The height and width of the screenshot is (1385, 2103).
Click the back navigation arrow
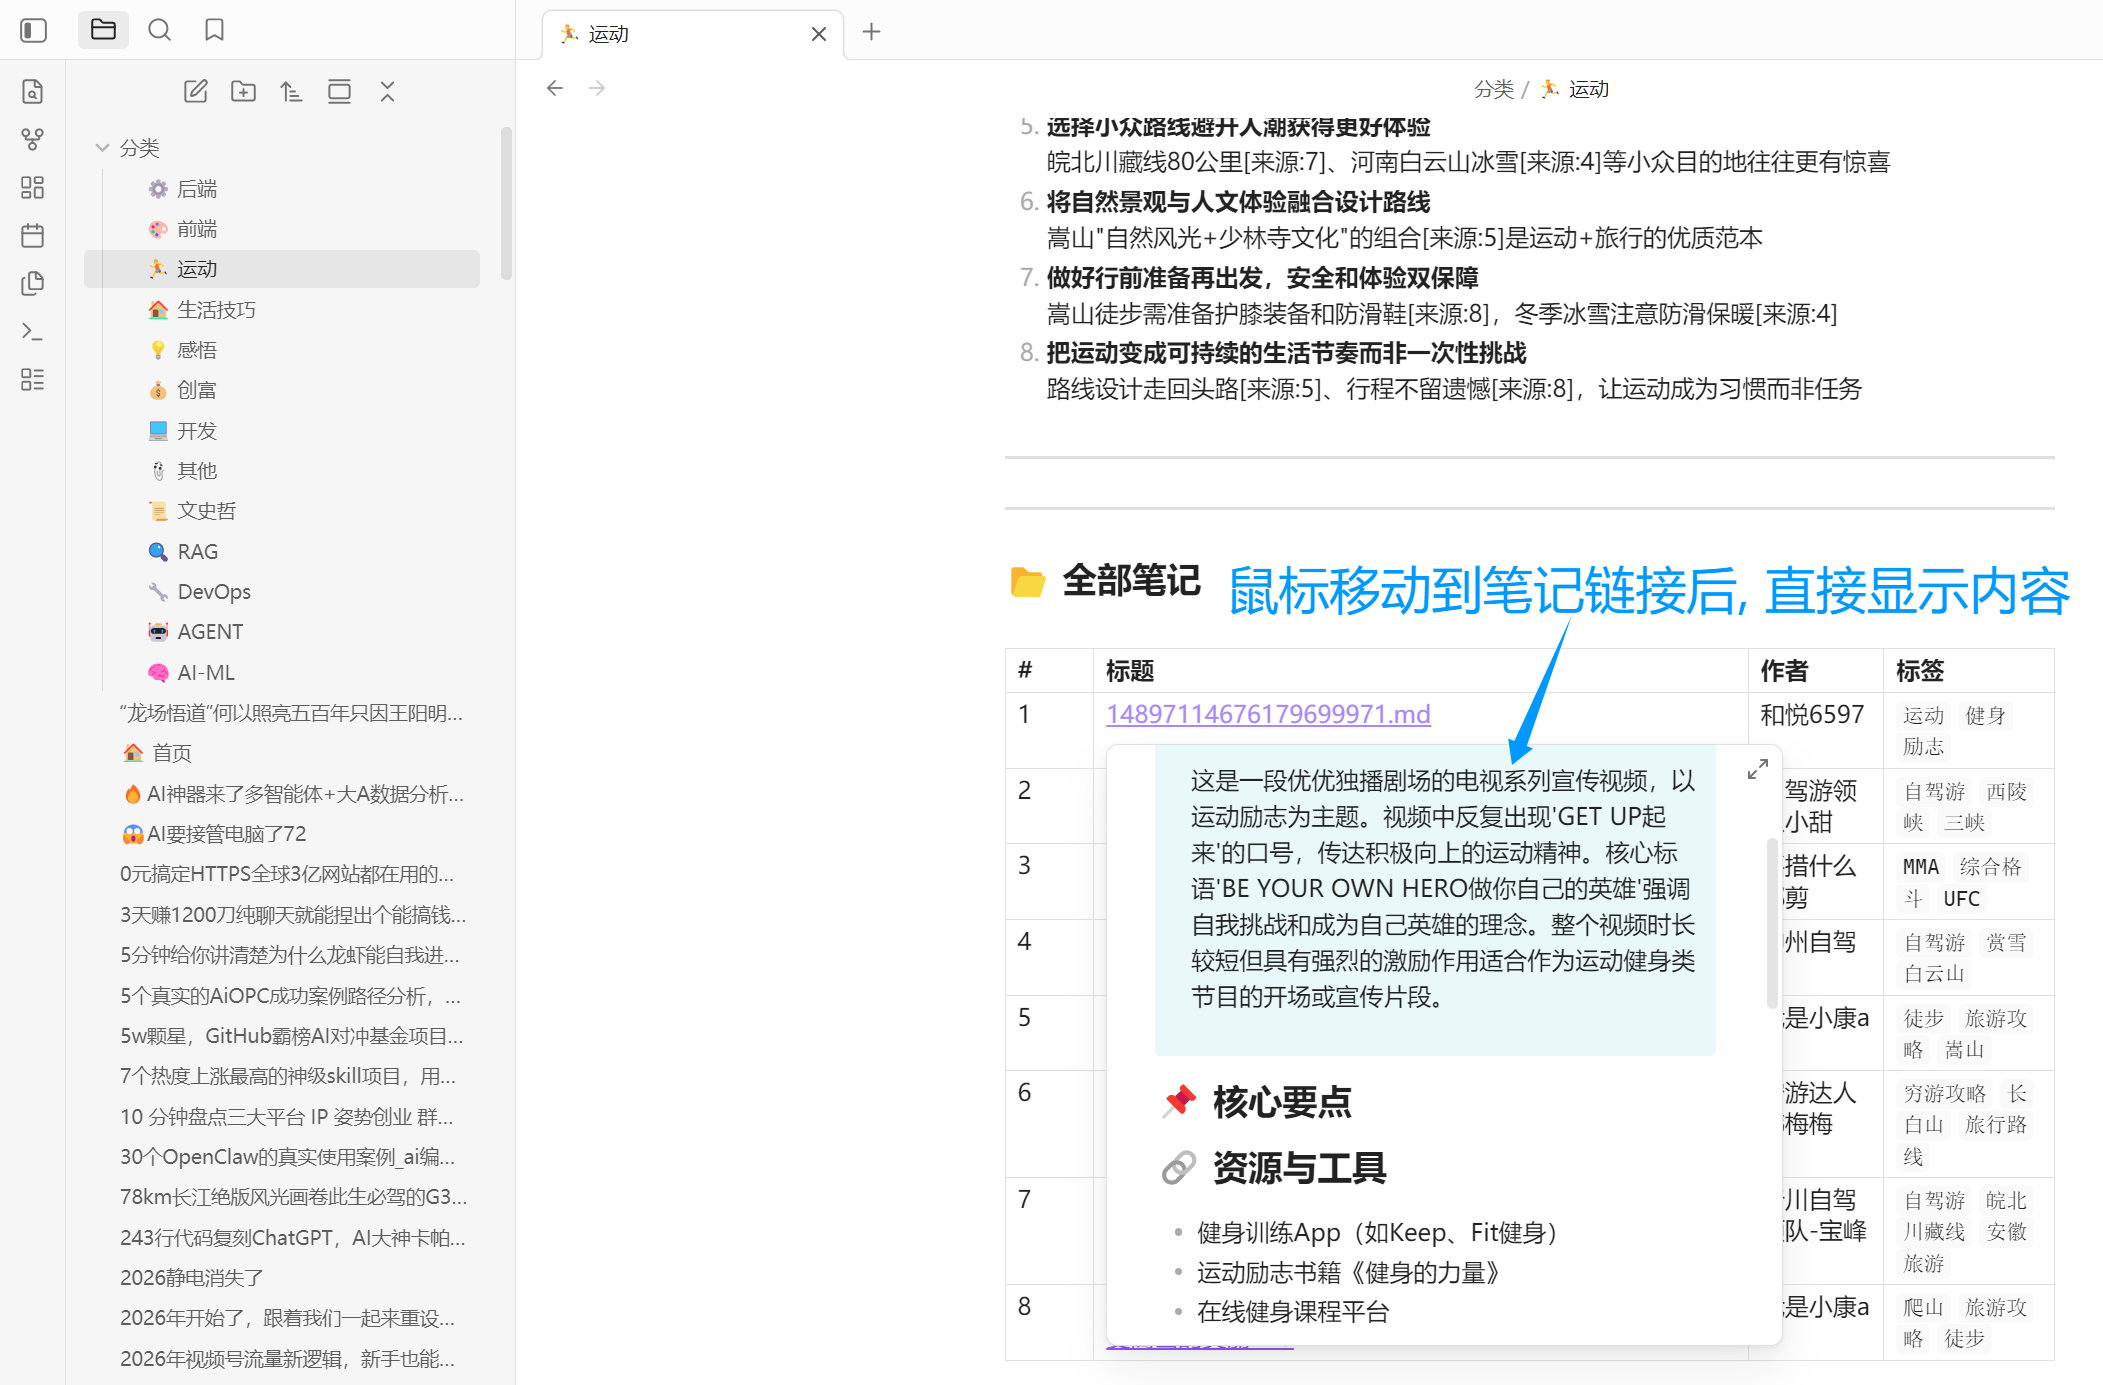pyautogui.click(x=555, y=88)
